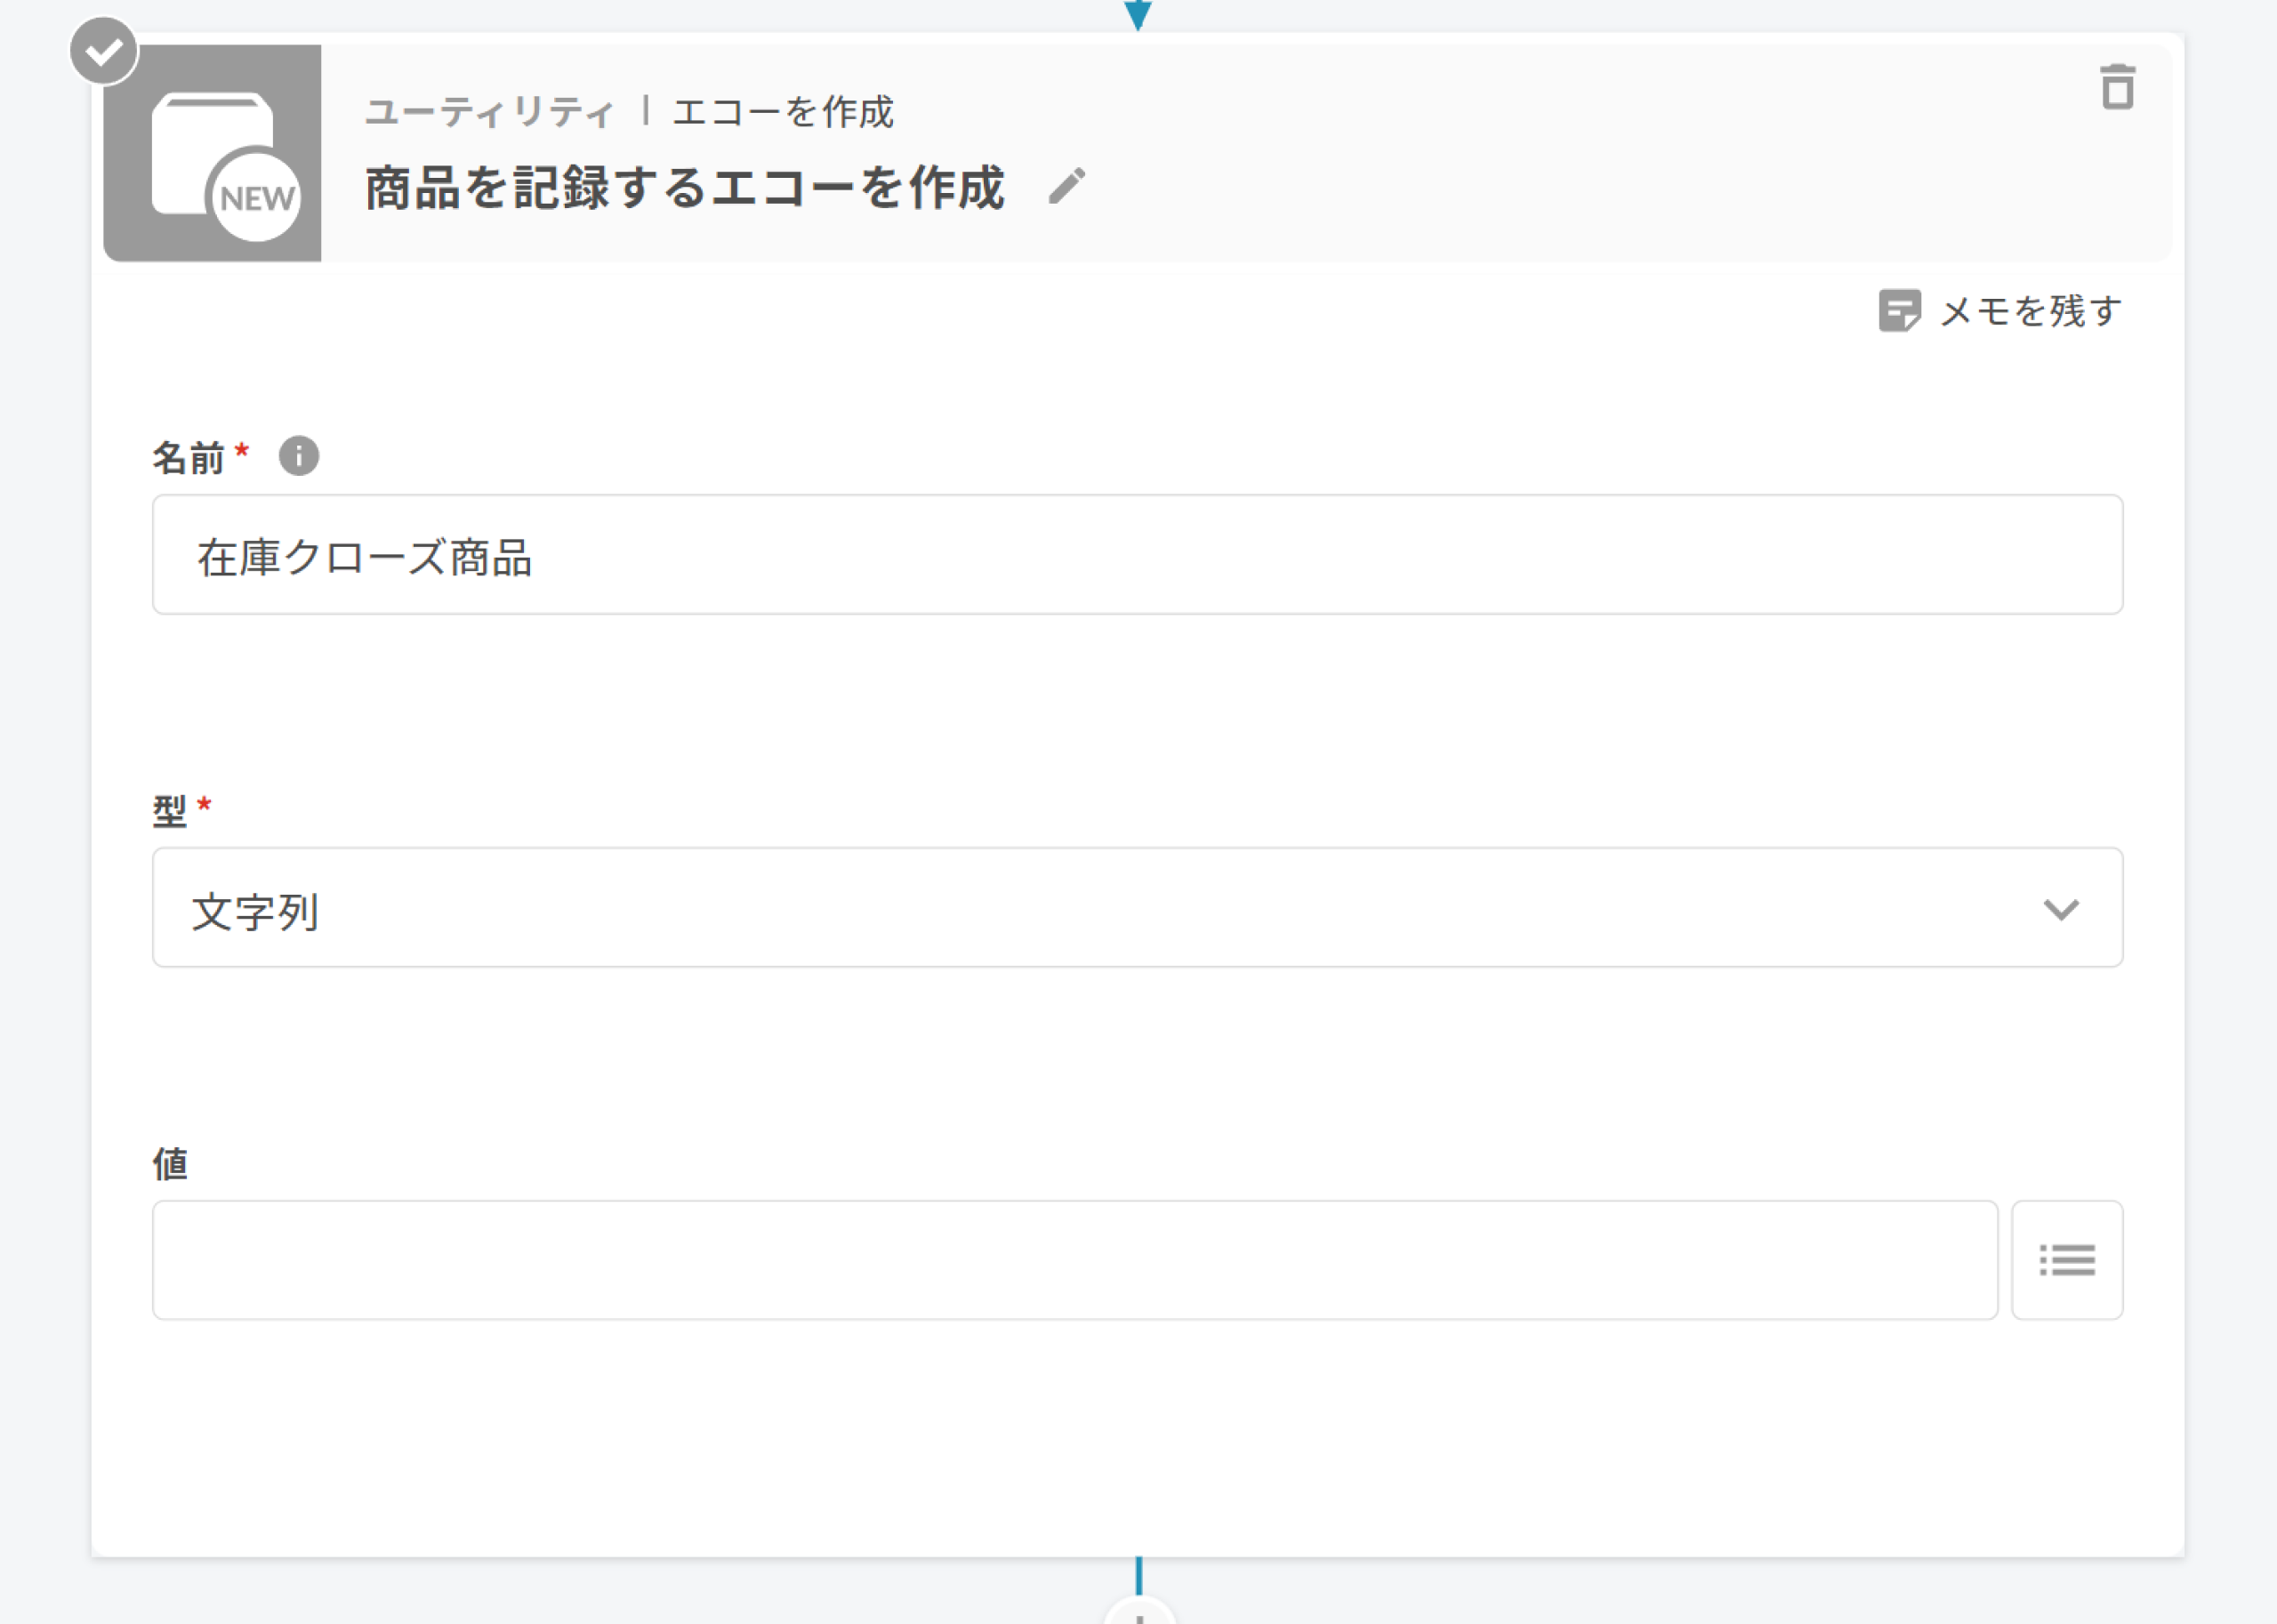The height and width of the screenshot is (1624, 2277).
Task: Open the list picker beside 値 field
Action: (x=2066, y=1260)
